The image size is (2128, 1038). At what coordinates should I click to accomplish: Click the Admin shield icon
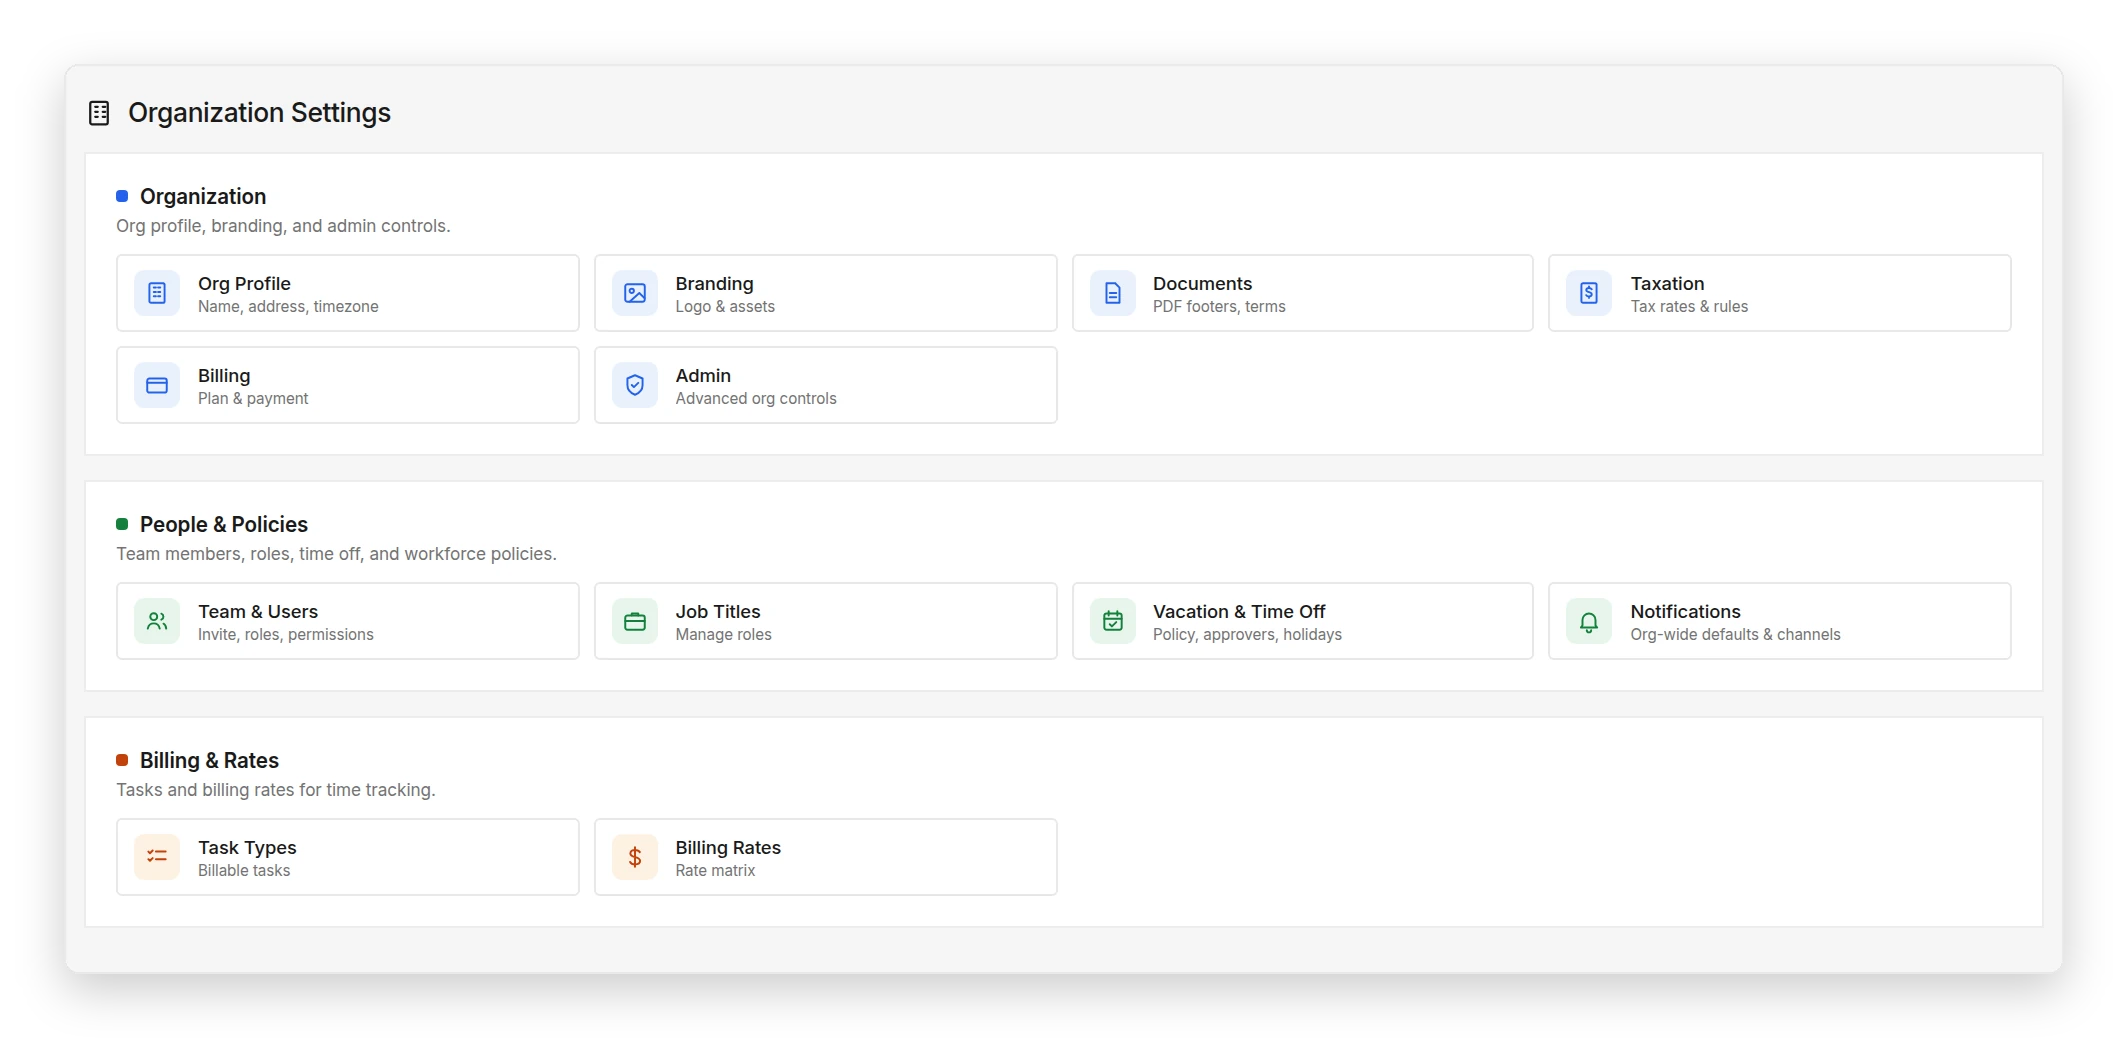pyautogui.click(x=635, y=385)
